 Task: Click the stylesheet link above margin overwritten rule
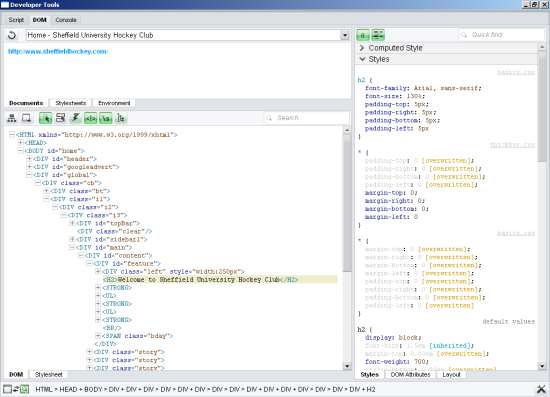pyautogui.click(x=516, y=233)
